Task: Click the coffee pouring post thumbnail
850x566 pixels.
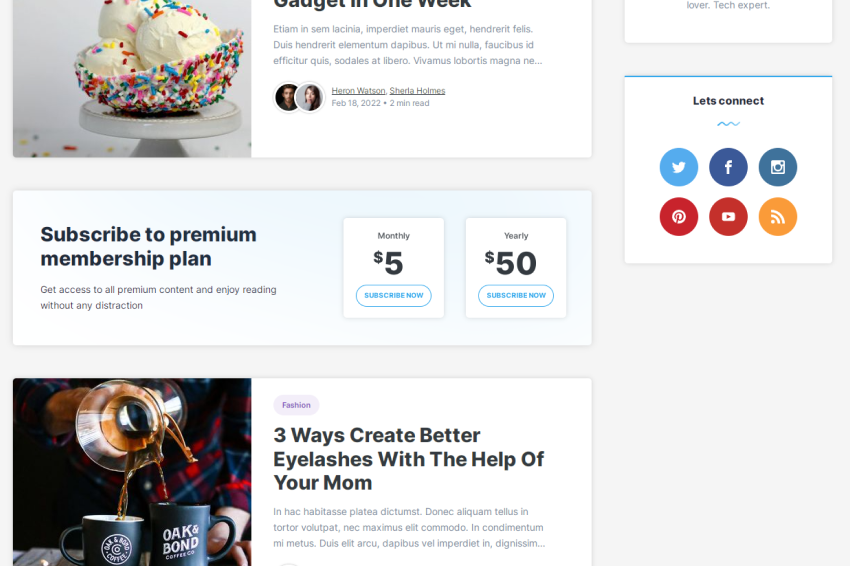Action: coord(132,472)
